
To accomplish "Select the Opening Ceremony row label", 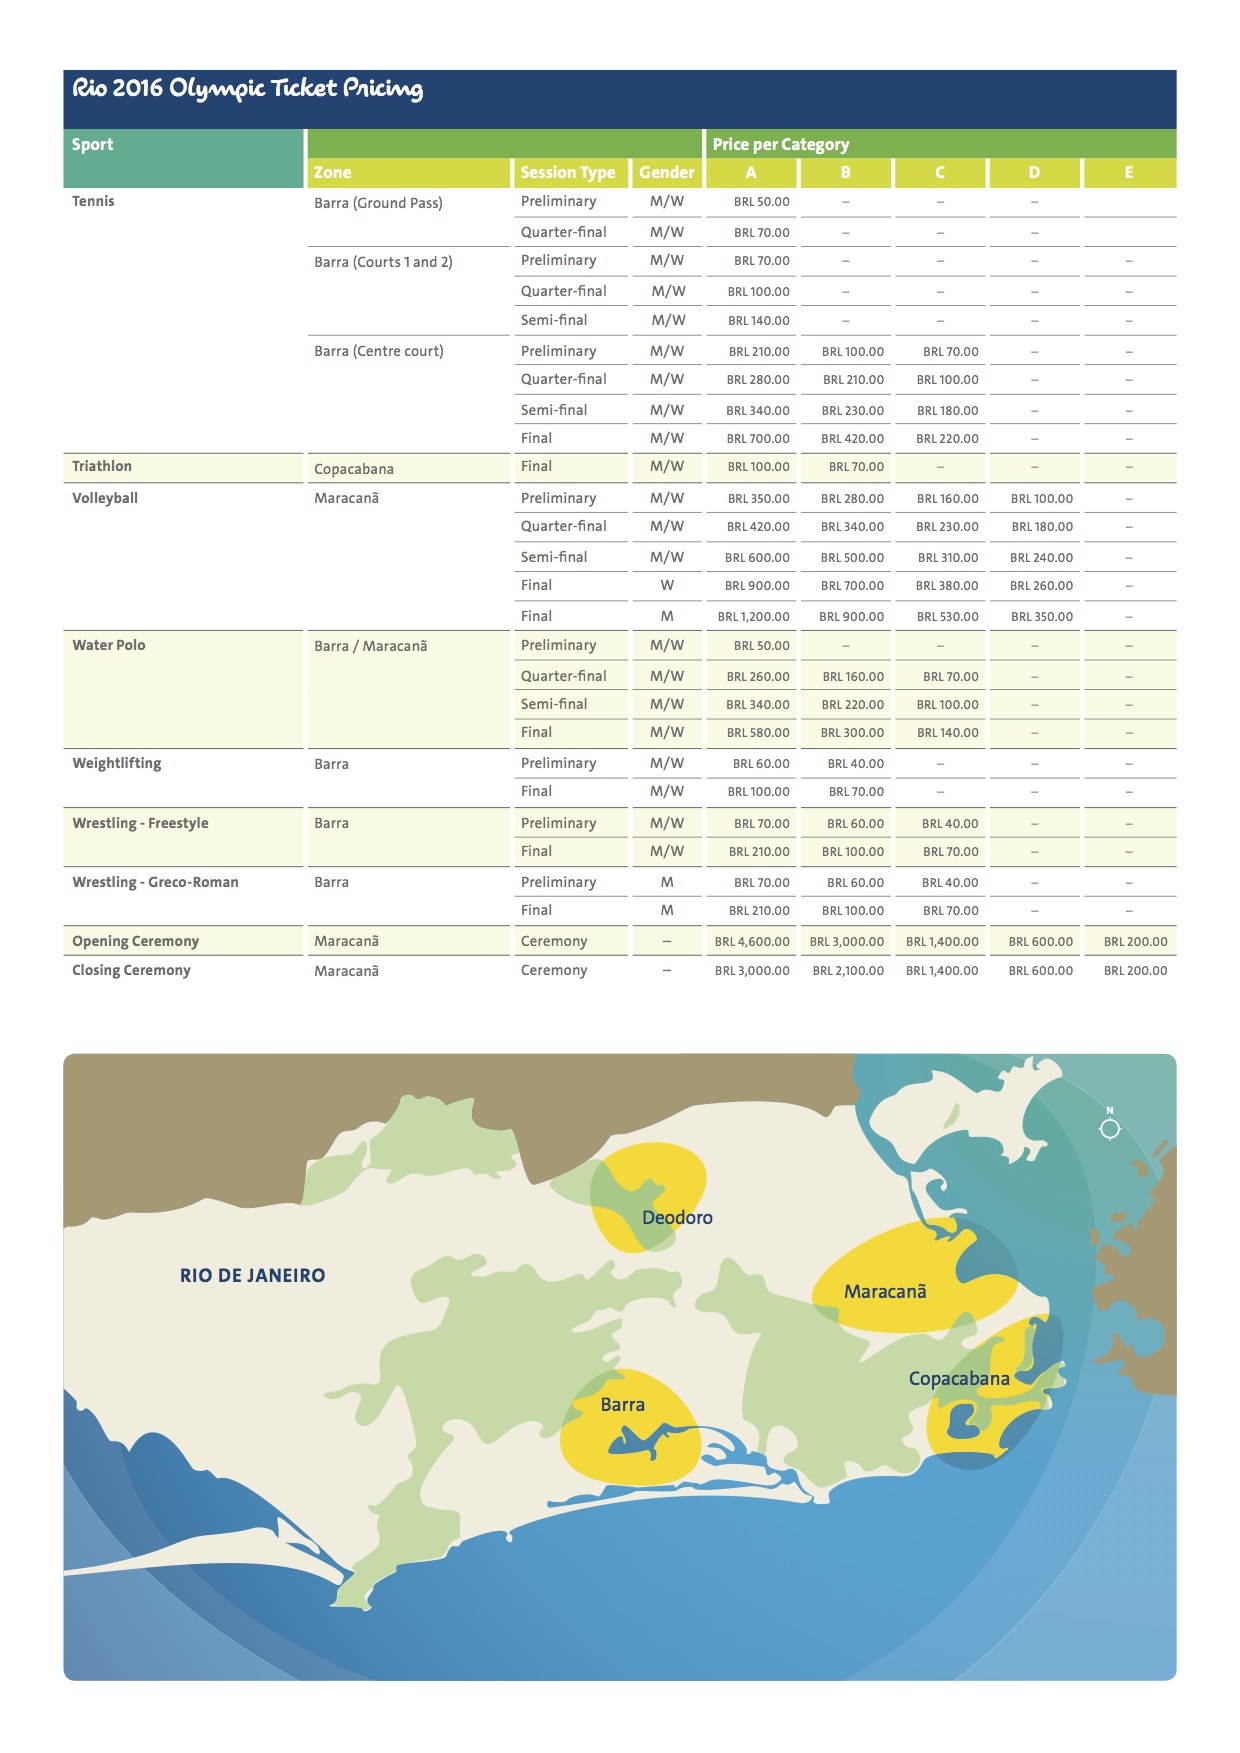I will click(135, 941).
